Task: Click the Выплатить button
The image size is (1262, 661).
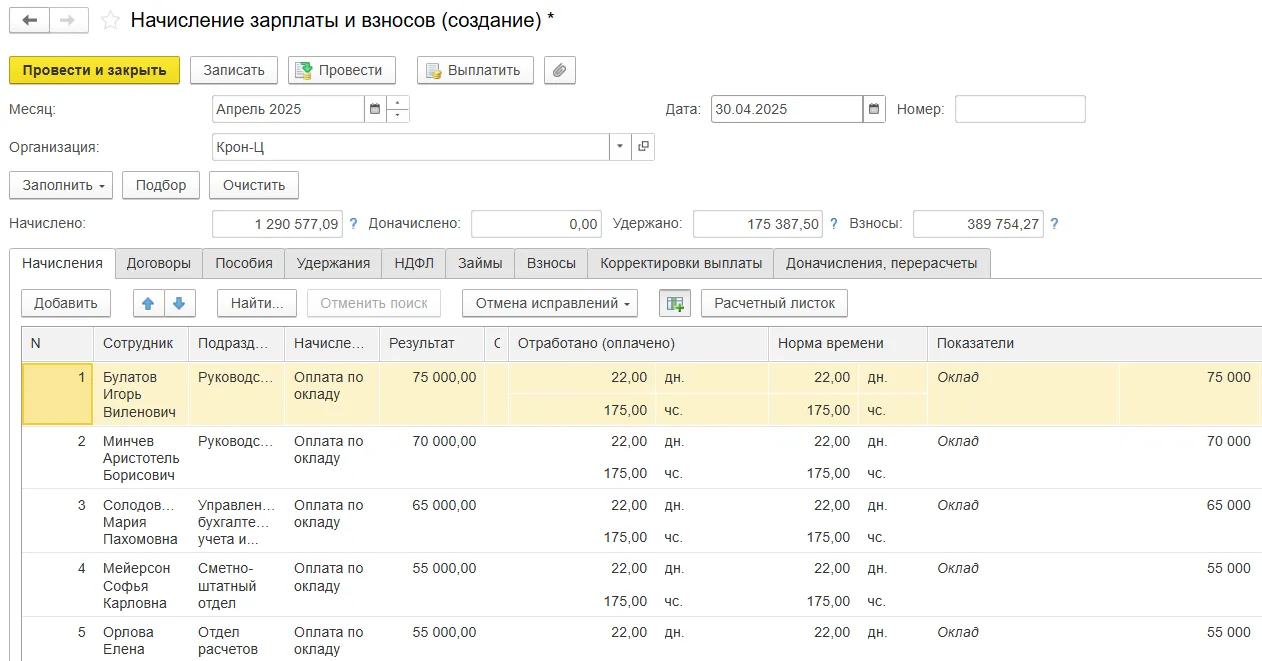Action: tap(475, 70)
